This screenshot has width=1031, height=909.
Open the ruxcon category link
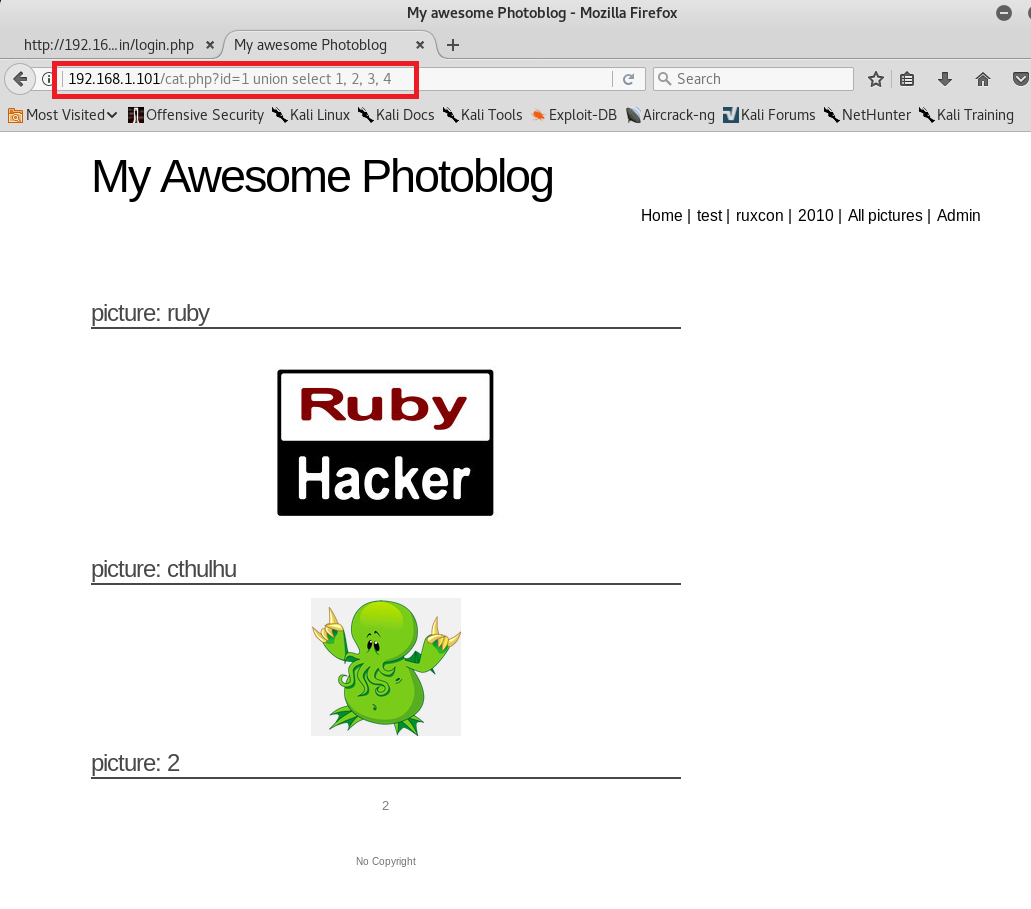759,216
